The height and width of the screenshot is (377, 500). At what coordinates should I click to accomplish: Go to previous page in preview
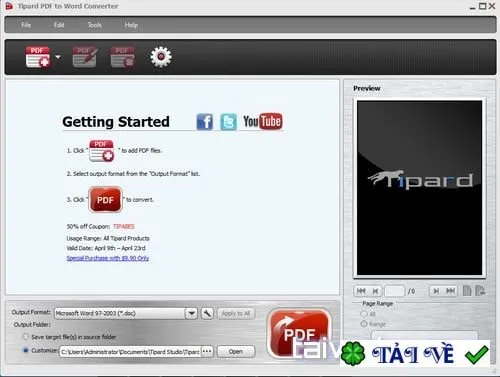pos(375,291)
